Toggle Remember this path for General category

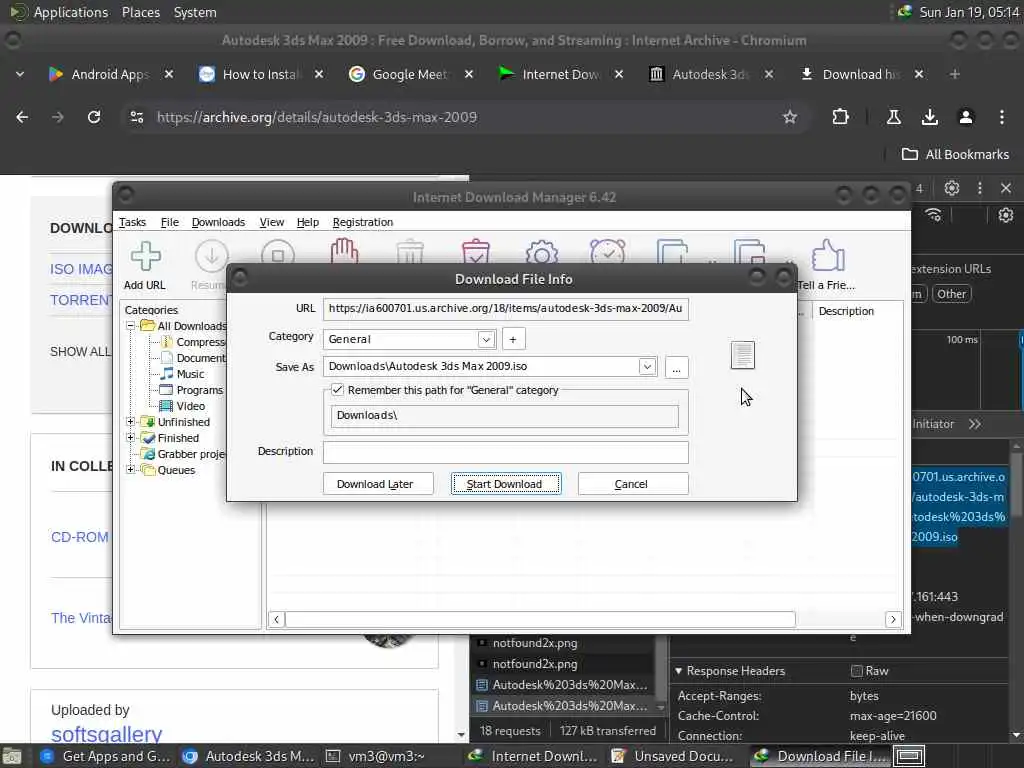[x=337, y=390]
